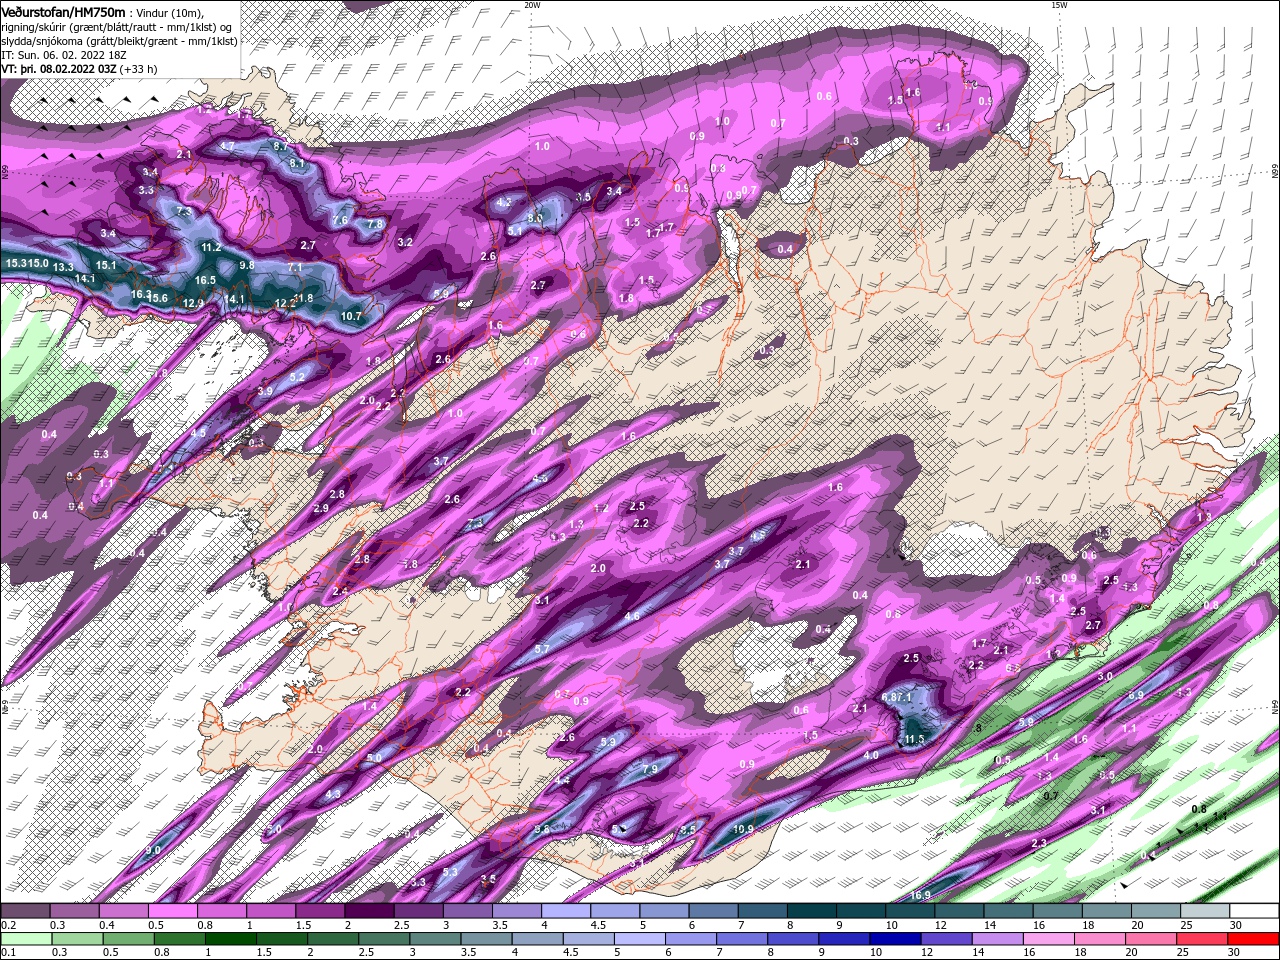Click the 11.2 precipitation value
The height and width of the screenshot is (960, 1280).
[211, 247]
